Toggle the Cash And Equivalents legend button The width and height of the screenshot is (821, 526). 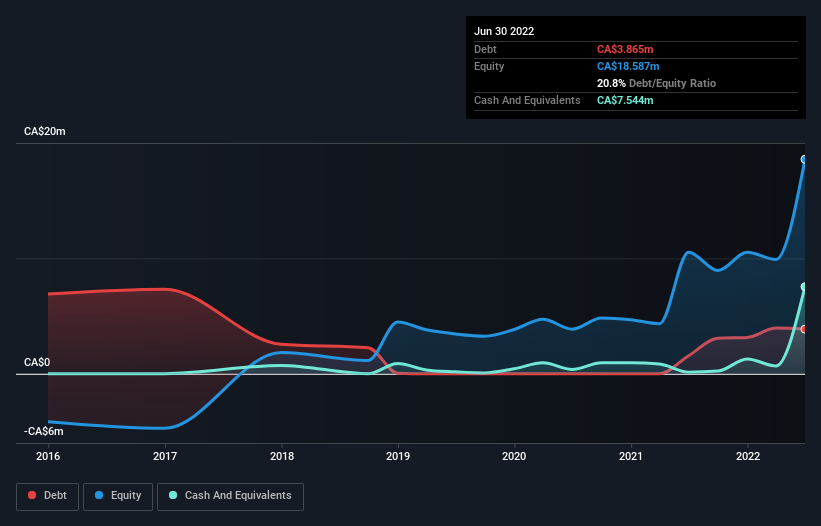[230, 496]
